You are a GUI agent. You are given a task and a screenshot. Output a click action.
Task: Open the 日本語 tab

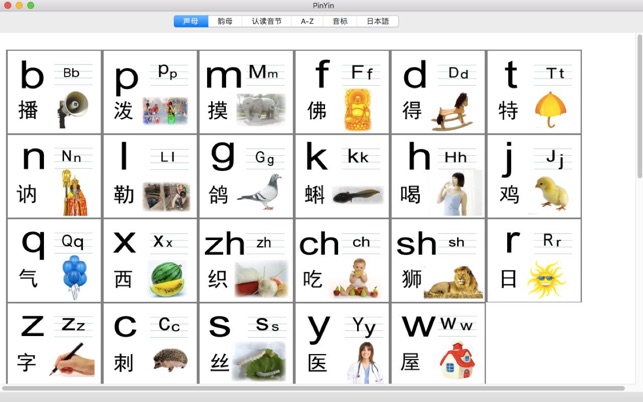coord(378,21)
